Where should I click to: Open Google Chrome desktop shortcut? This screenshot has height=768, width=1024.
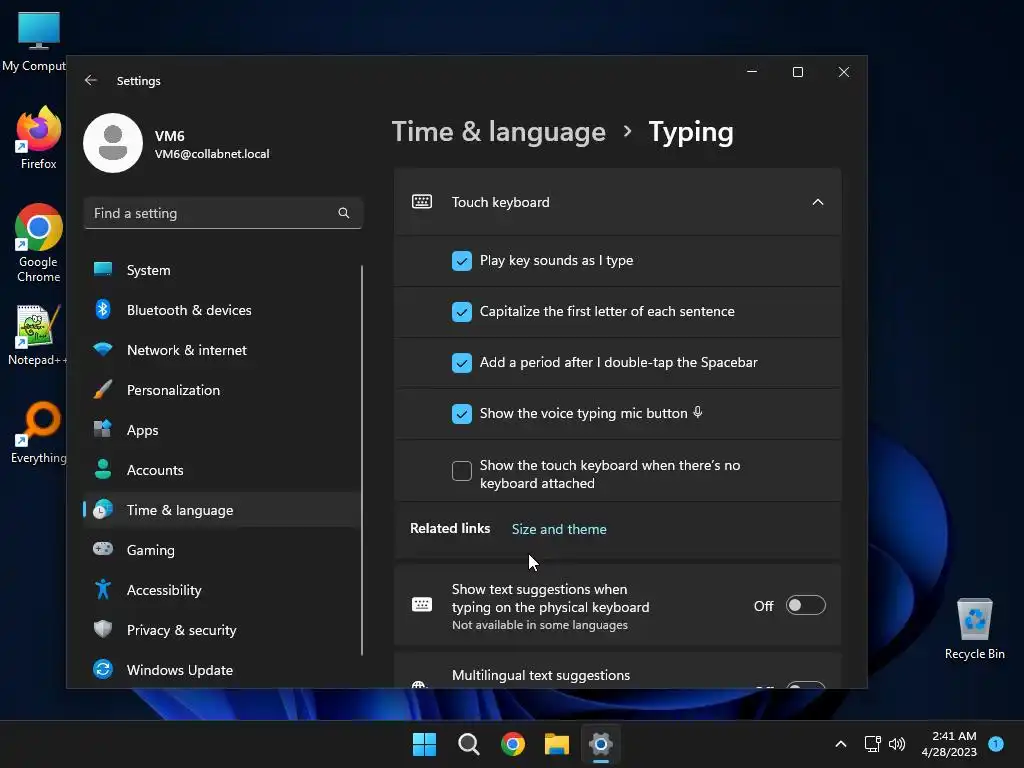pyautogui.click(x=39, y=243)
